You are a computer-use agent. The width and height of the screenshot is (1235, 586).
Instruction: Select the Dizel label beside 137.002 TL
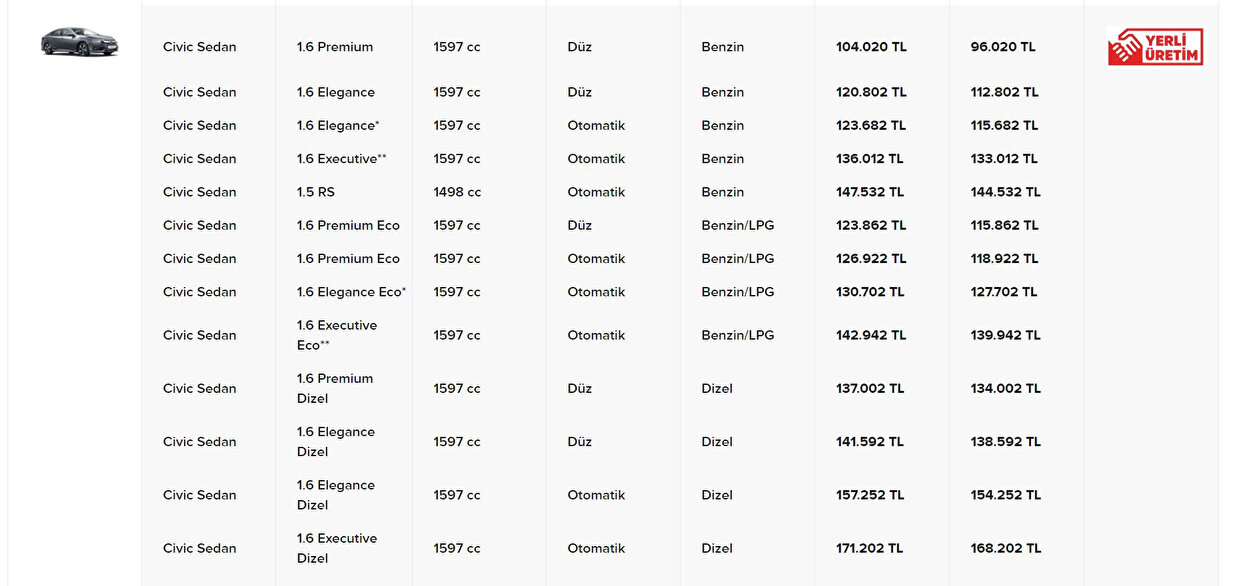(x=717, y=388)
